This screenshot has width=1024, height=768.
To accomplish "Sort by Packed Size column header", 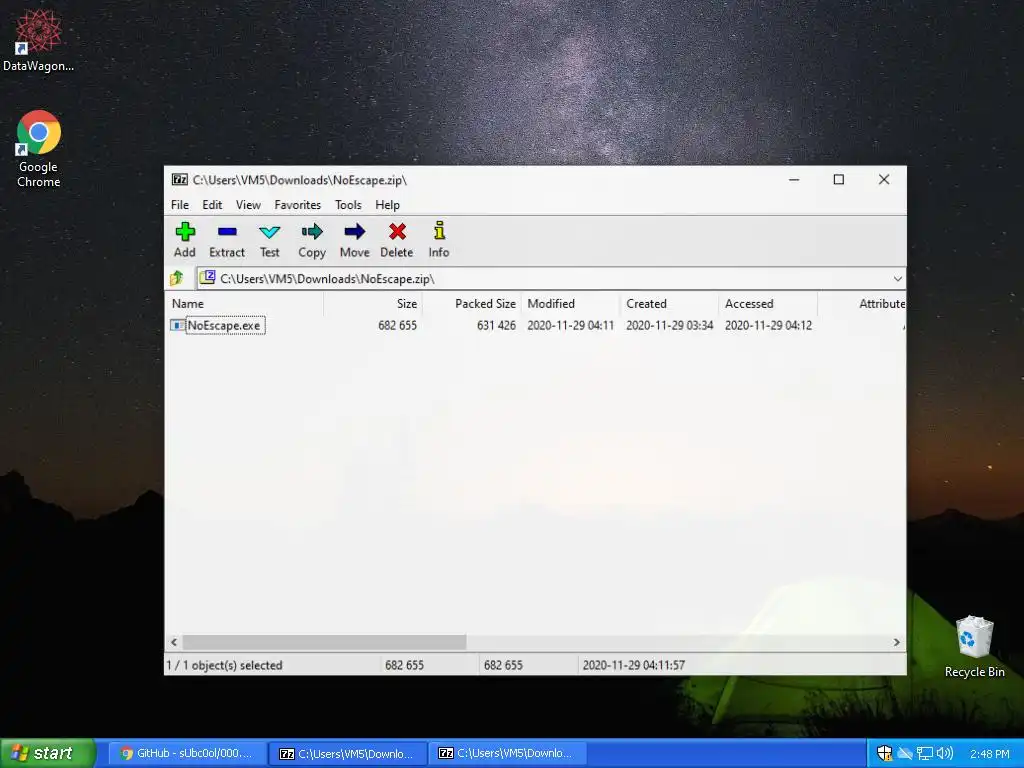I will pos(472,304).
